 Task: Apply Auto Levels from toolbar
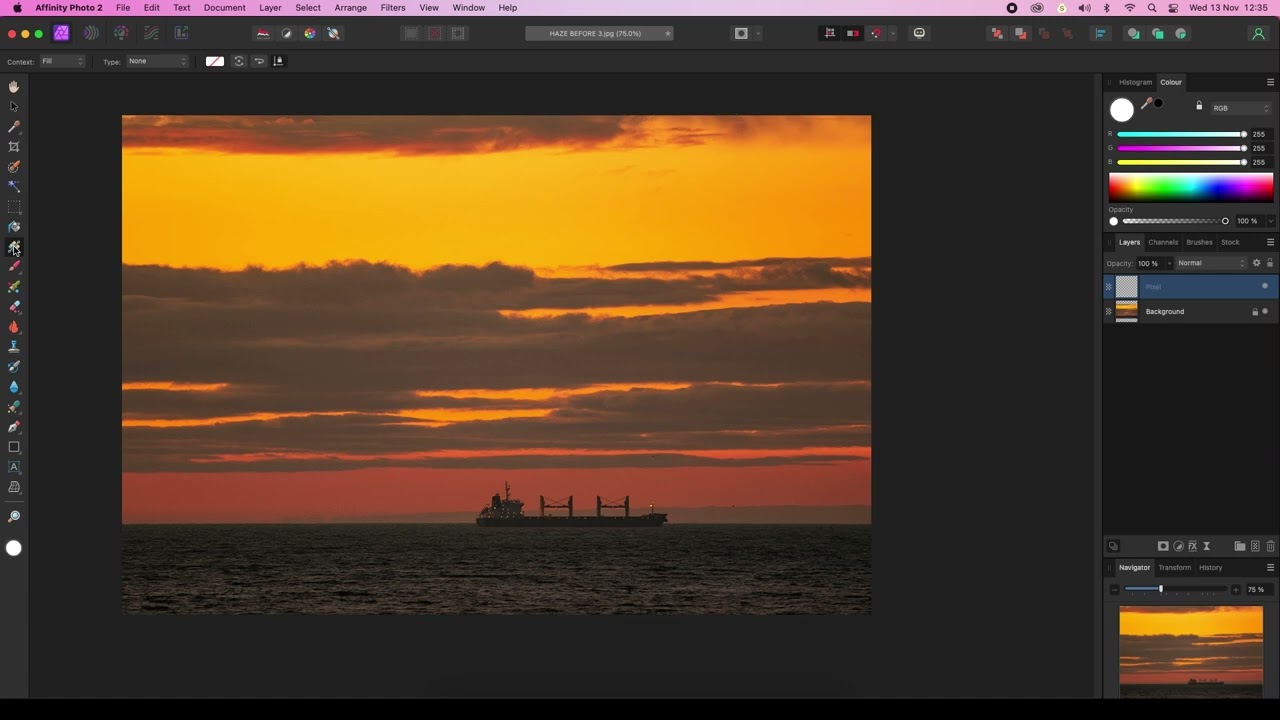263,33
